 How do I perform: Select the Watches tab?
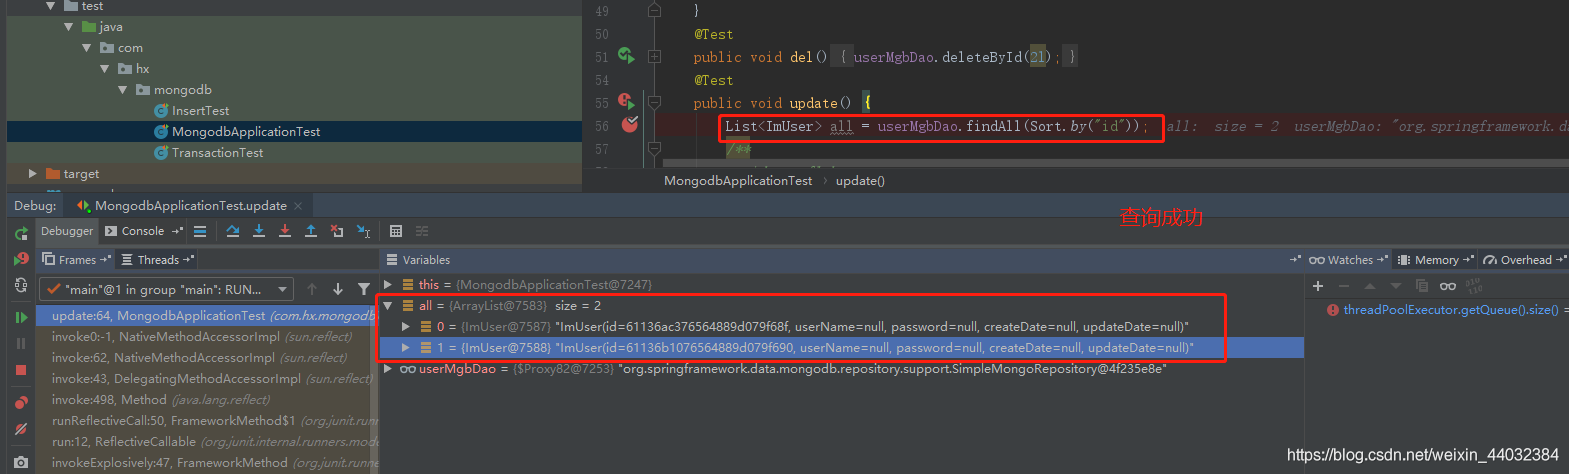point(1348,260)
